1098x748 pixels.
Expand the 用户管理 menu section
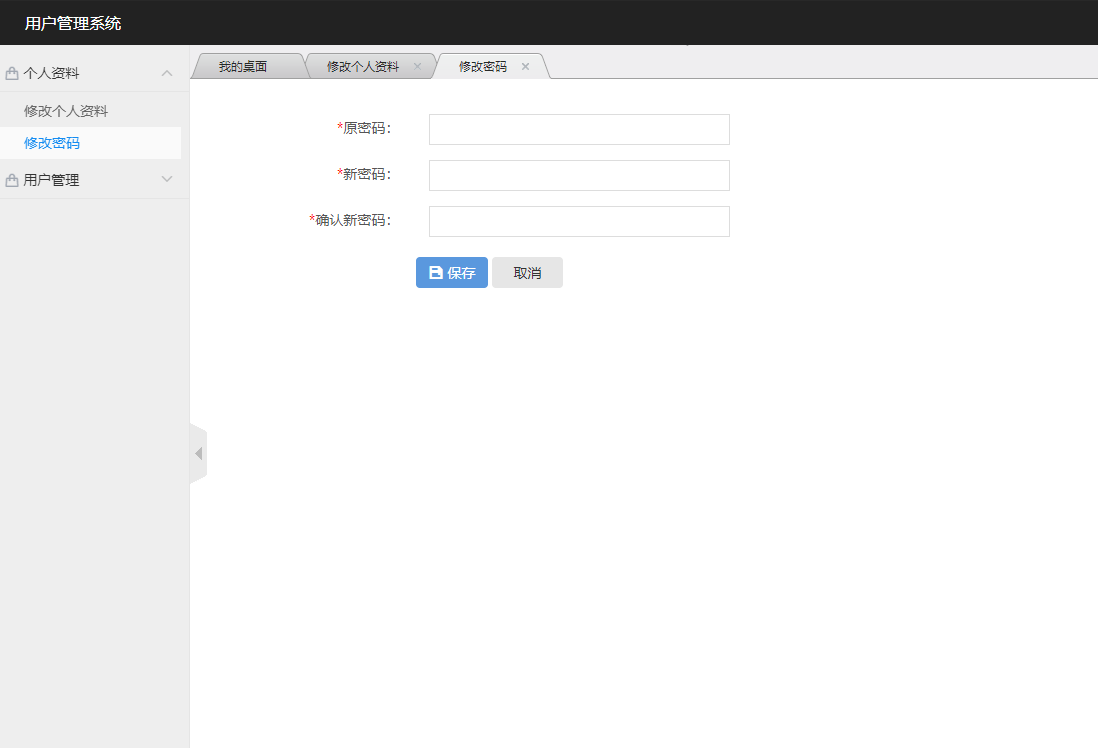click(x=167, y=179)
